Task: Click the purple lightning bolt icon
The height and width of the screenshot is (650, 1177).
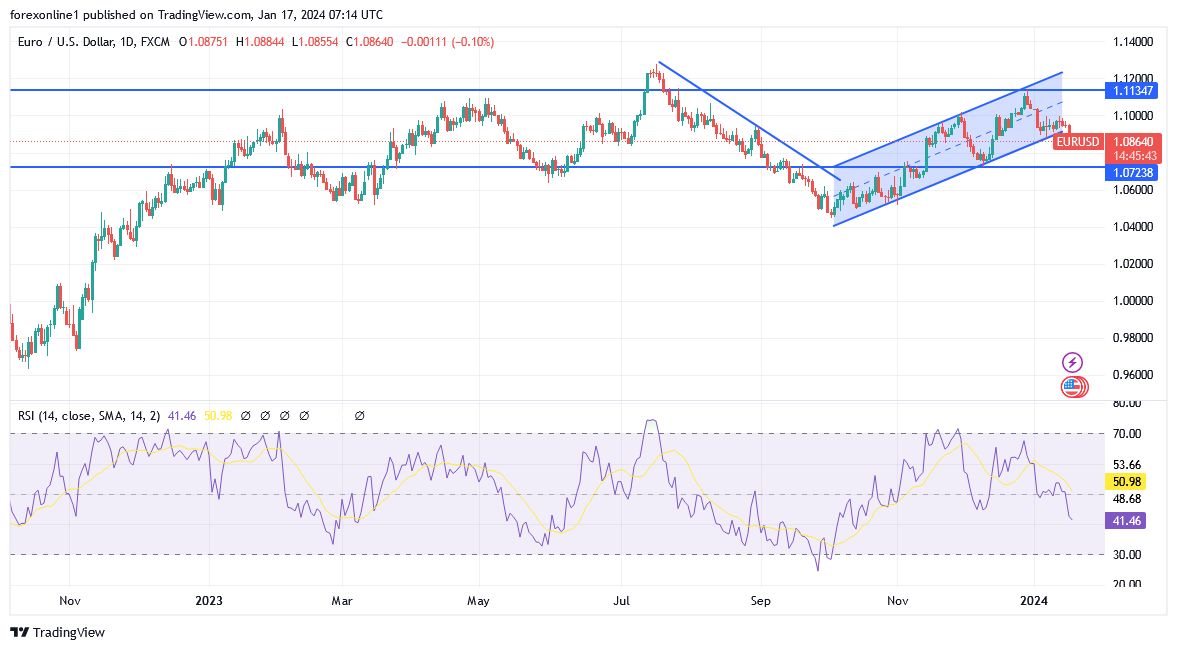Action: point(1072,362)
